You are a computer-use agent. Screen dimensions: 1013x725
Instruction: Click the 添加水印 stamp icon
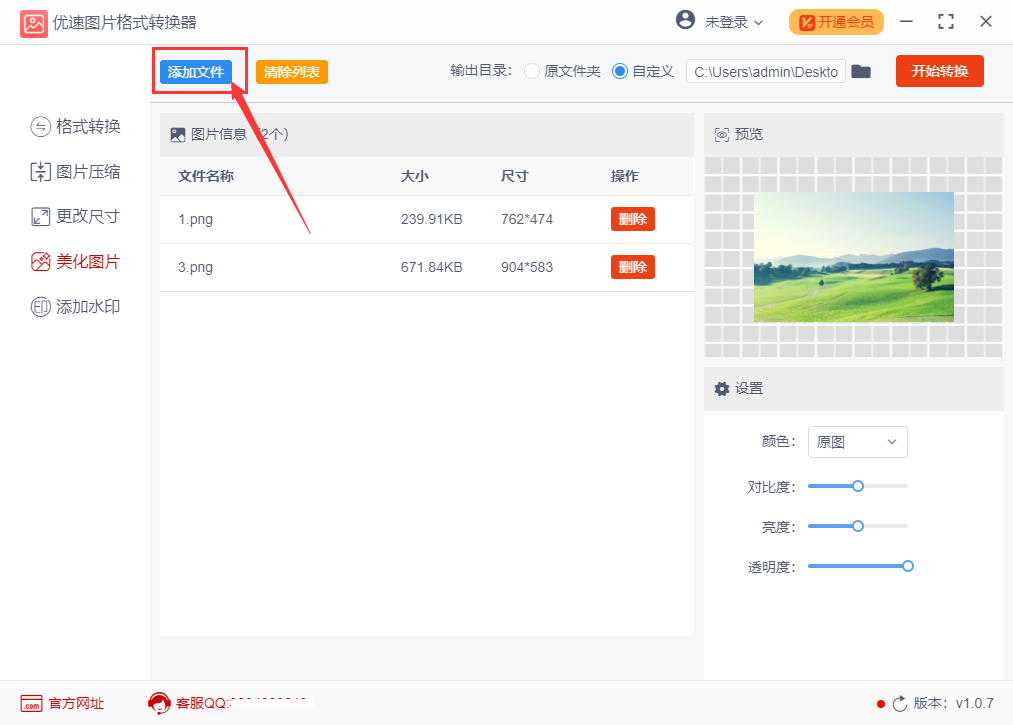(x=40, y=307)
